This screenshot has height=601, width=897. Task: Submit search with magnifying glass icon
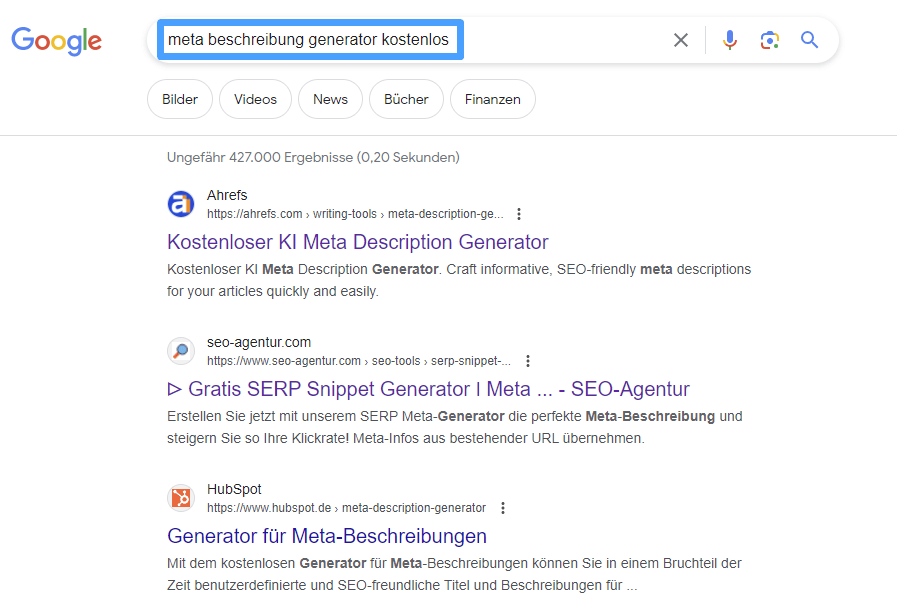[809, 40]
